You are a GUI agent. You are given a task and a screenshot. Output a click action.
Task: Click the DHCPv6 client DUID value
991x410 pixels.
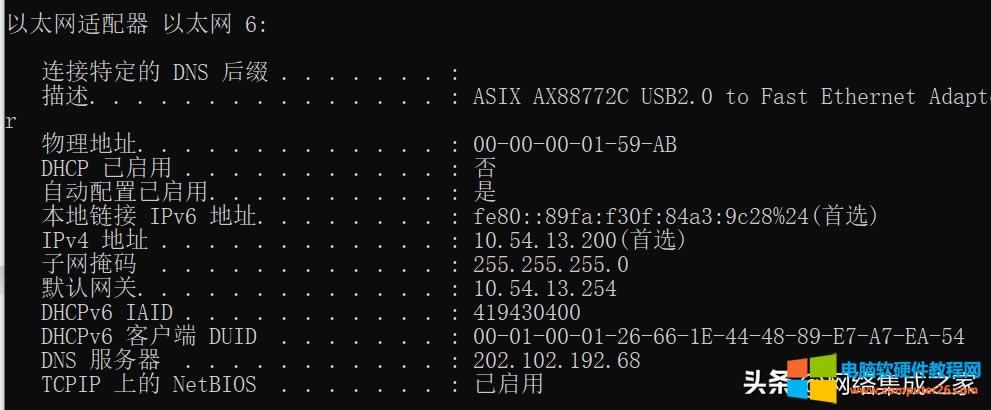pyautogui.click(x=718, y=336)
